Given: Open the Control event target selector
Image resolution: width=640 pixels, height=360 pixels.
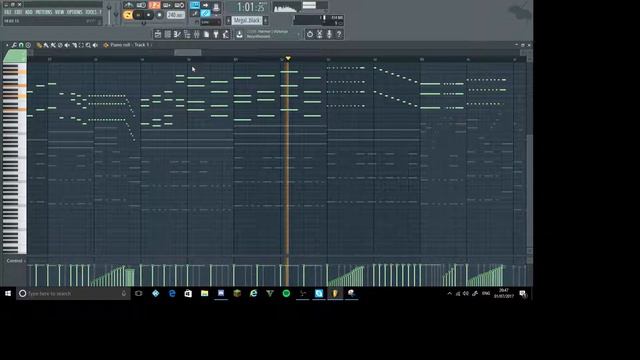Looking at the screenshot, I should click(x=15, y=260).
